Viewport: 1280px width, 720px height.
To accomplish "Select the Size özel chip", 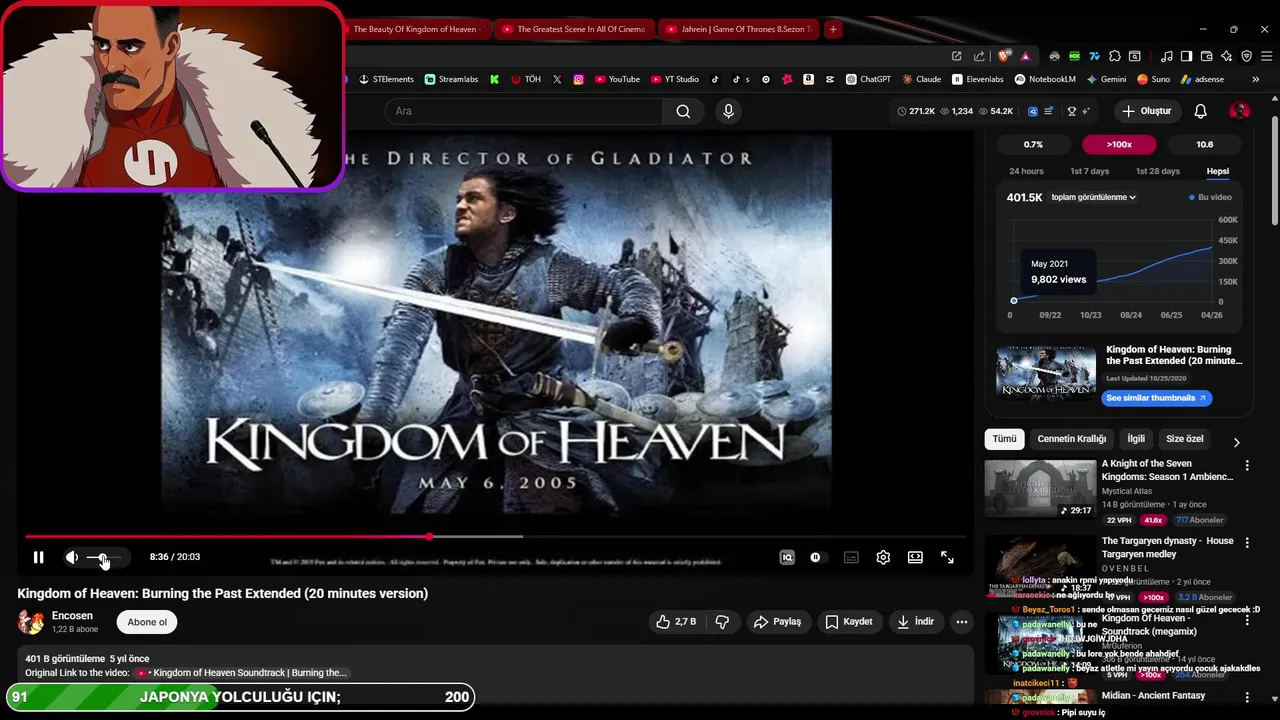I will (1185, 439).
